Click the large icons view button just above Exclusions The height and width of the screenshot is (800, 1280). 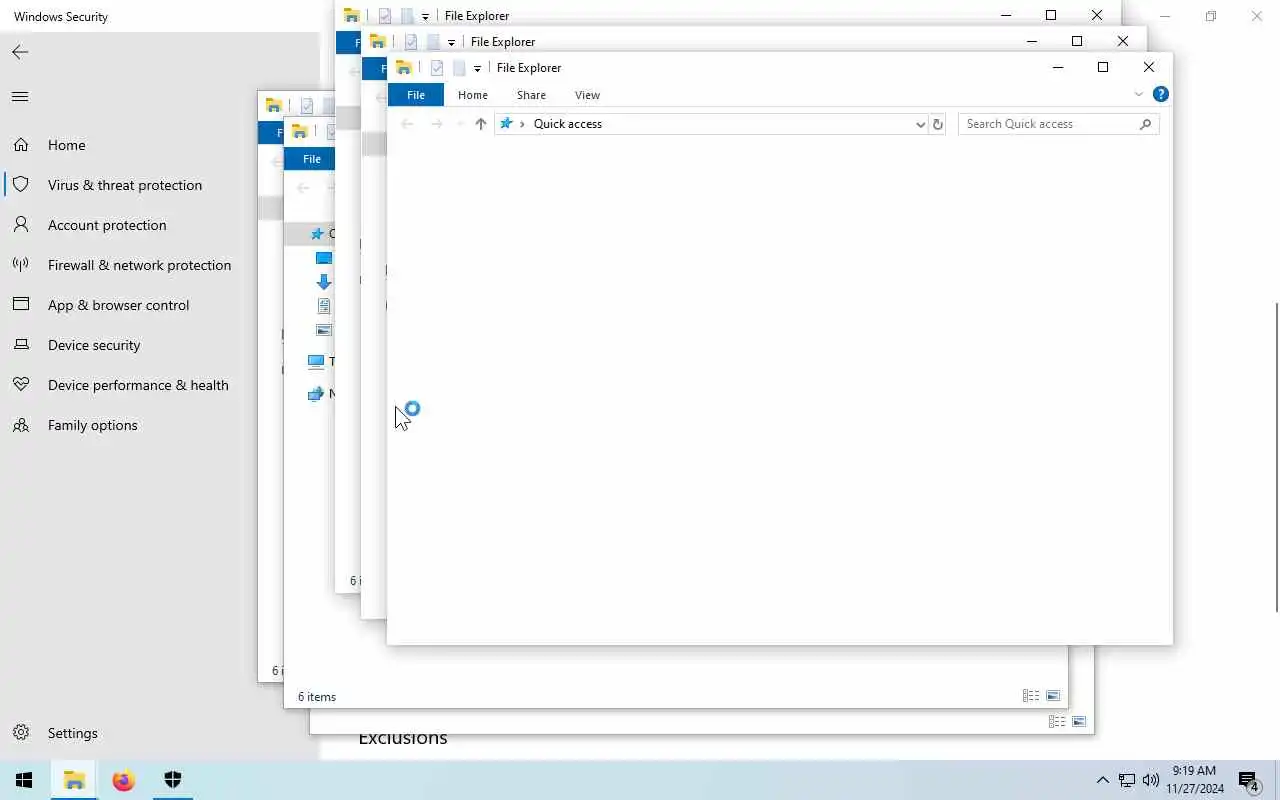(1079, 721)
